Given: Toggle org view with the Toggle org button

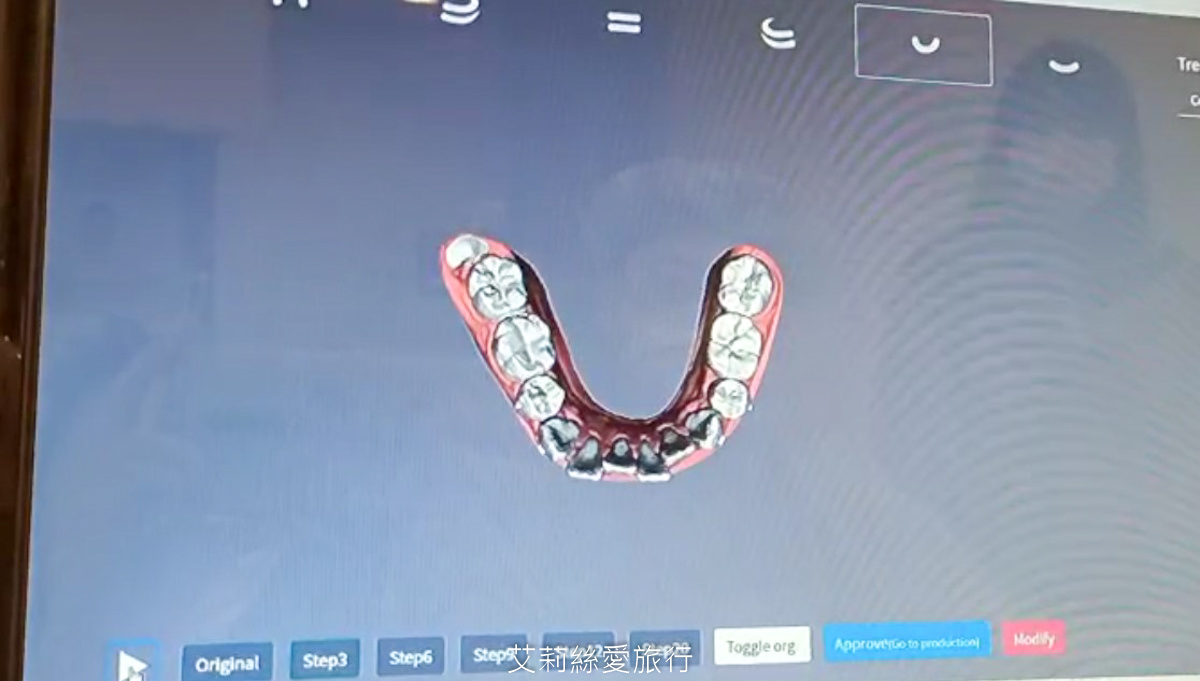Looking at the screenshot, I should [763, 646].
